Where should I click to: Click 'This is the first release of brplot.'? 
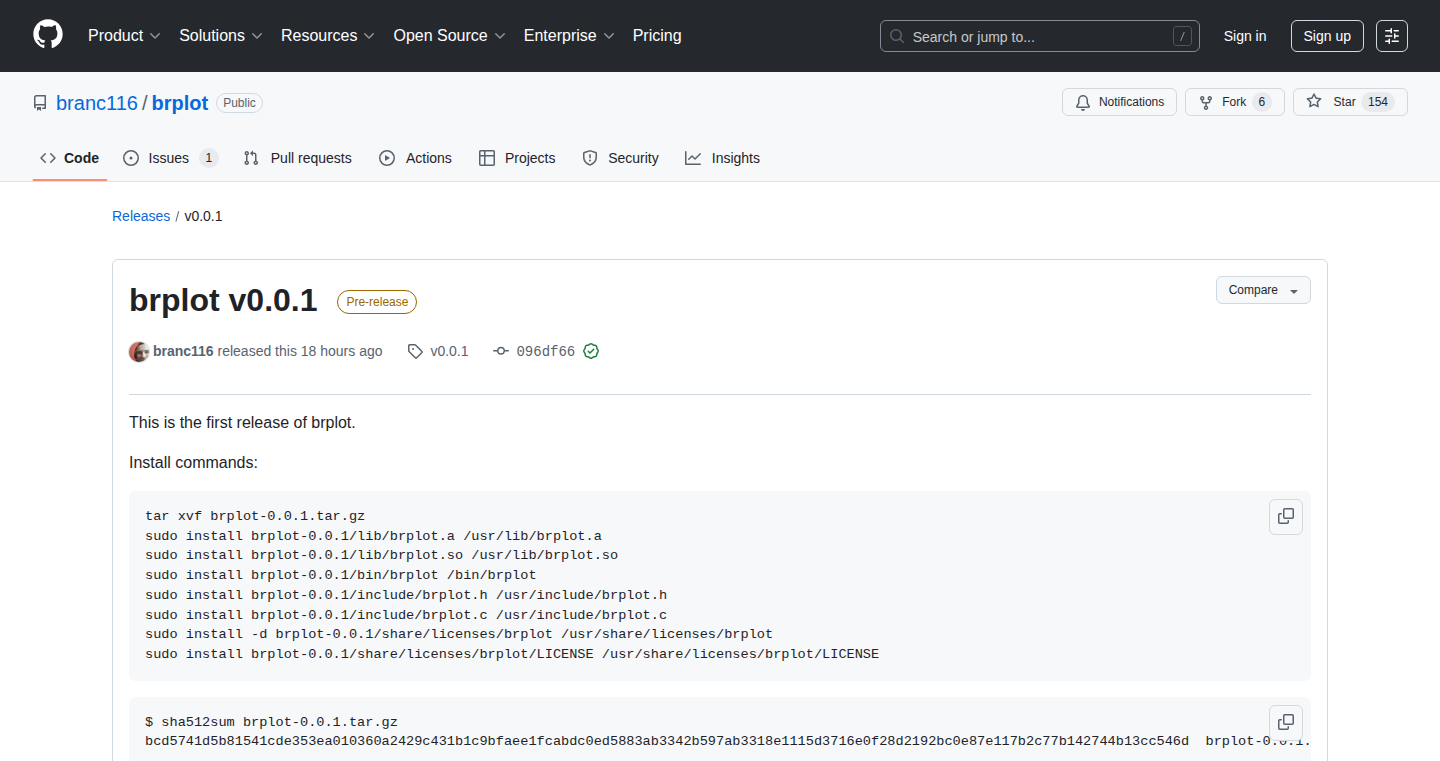pos(242,422)
